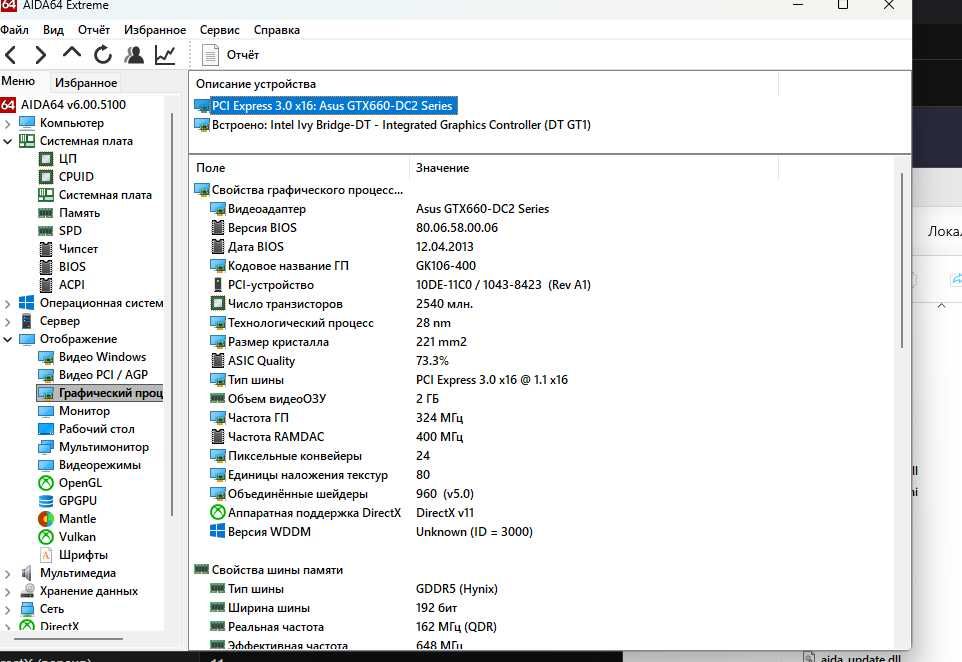Click the value 10DE-11C0 / 1043-8423 (Rev A1)
This screenshot has width=962, height=662.
(x=503, y=285)
